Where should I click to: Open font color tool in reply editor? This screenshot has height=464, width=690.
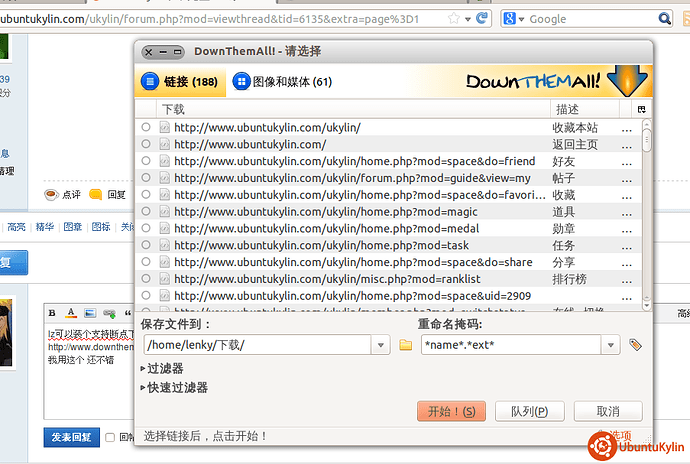[71, 313]
